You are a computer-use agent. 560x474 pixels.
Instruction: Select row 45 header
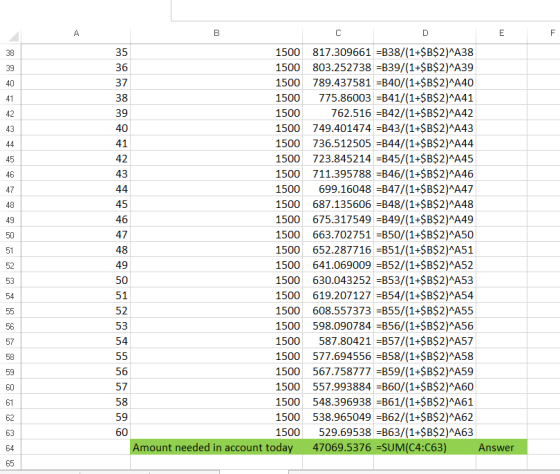(10, 159)
